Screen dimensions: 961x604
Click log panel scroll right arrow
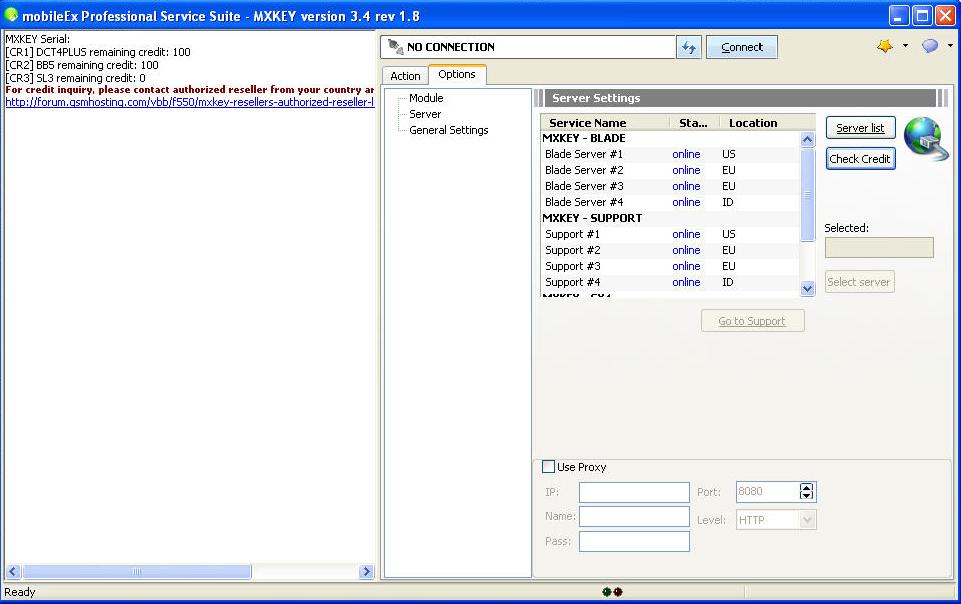pos(367,572)
